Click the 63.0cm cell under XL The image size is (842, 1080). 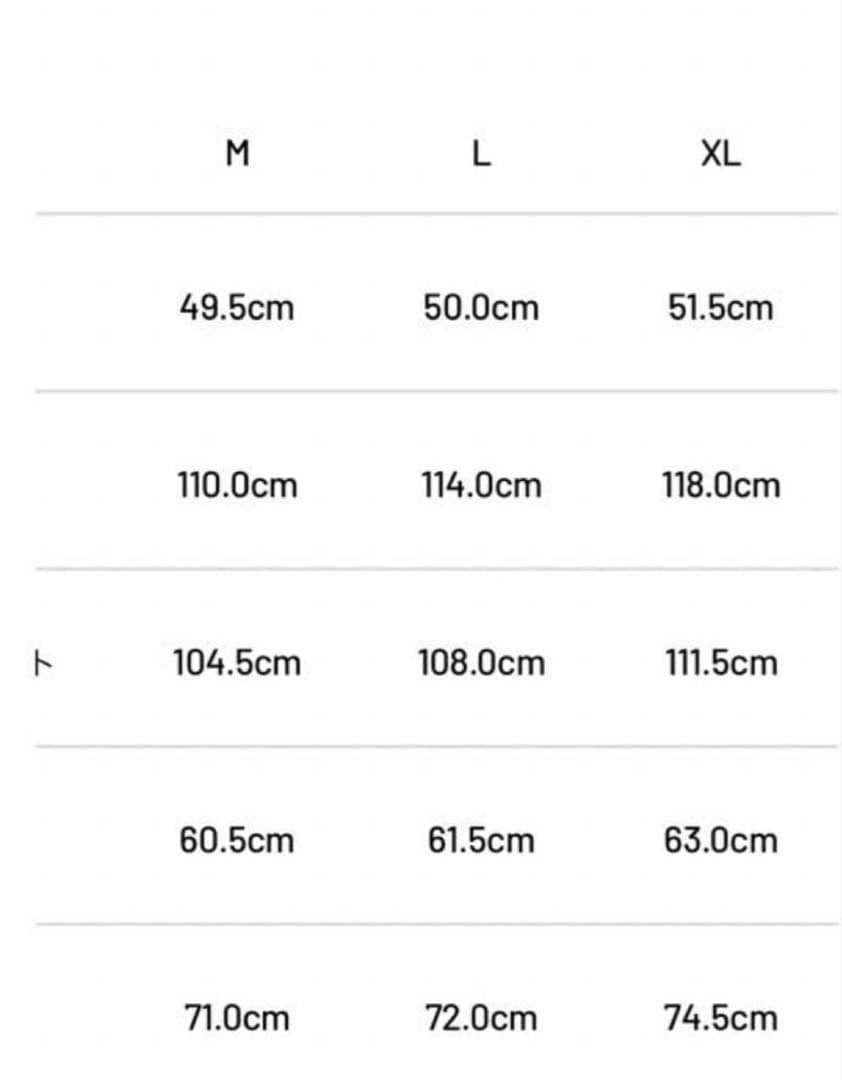720,840
